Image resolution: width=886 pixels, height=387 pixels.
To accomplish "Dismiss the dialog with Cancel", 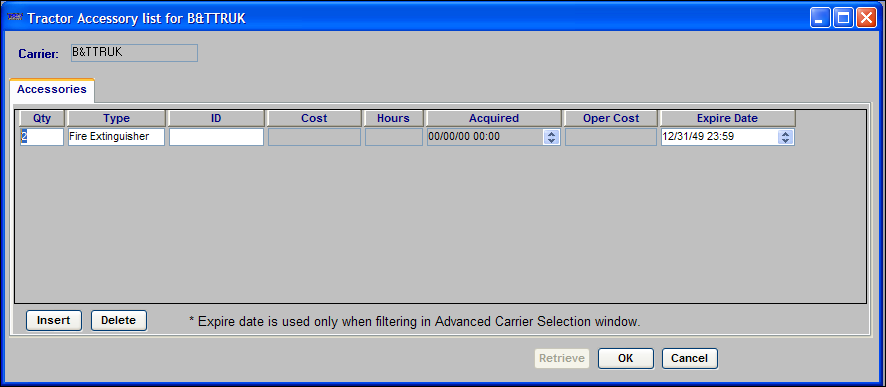I will coord(690,358).
